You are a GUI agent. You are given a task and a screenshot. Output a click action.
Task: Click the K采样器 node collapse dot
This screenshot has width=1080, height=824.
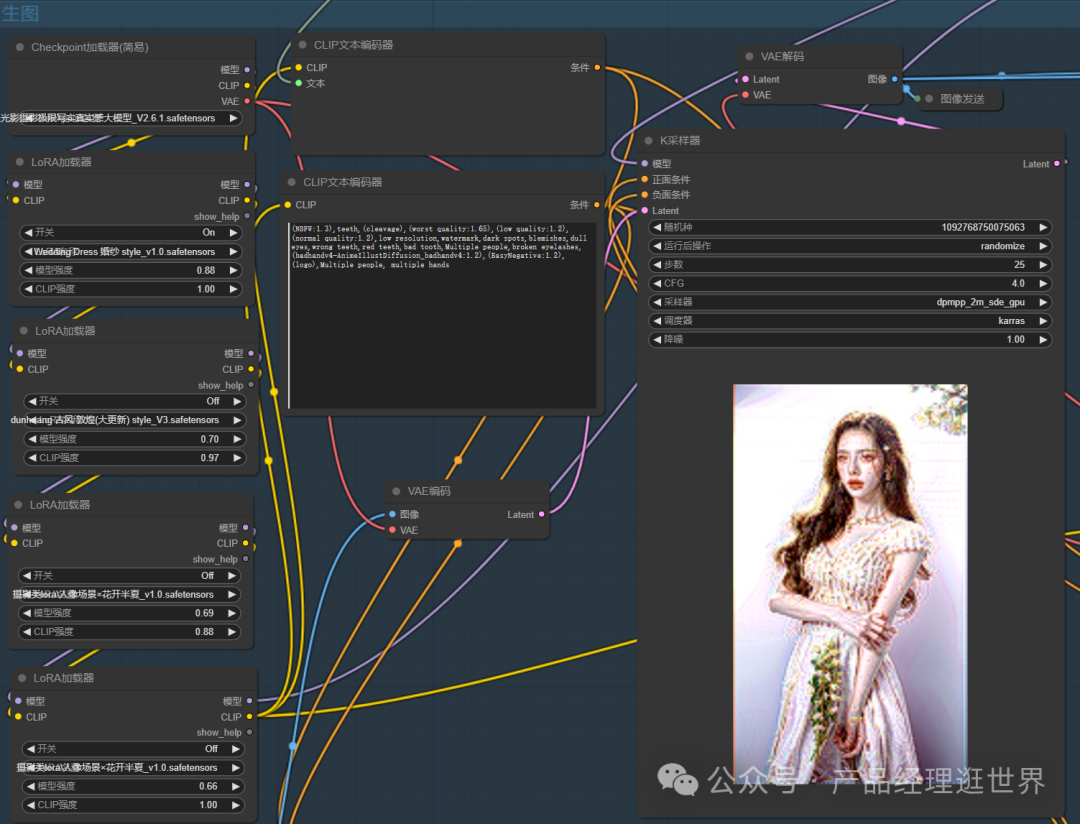[x=649, y=141]
